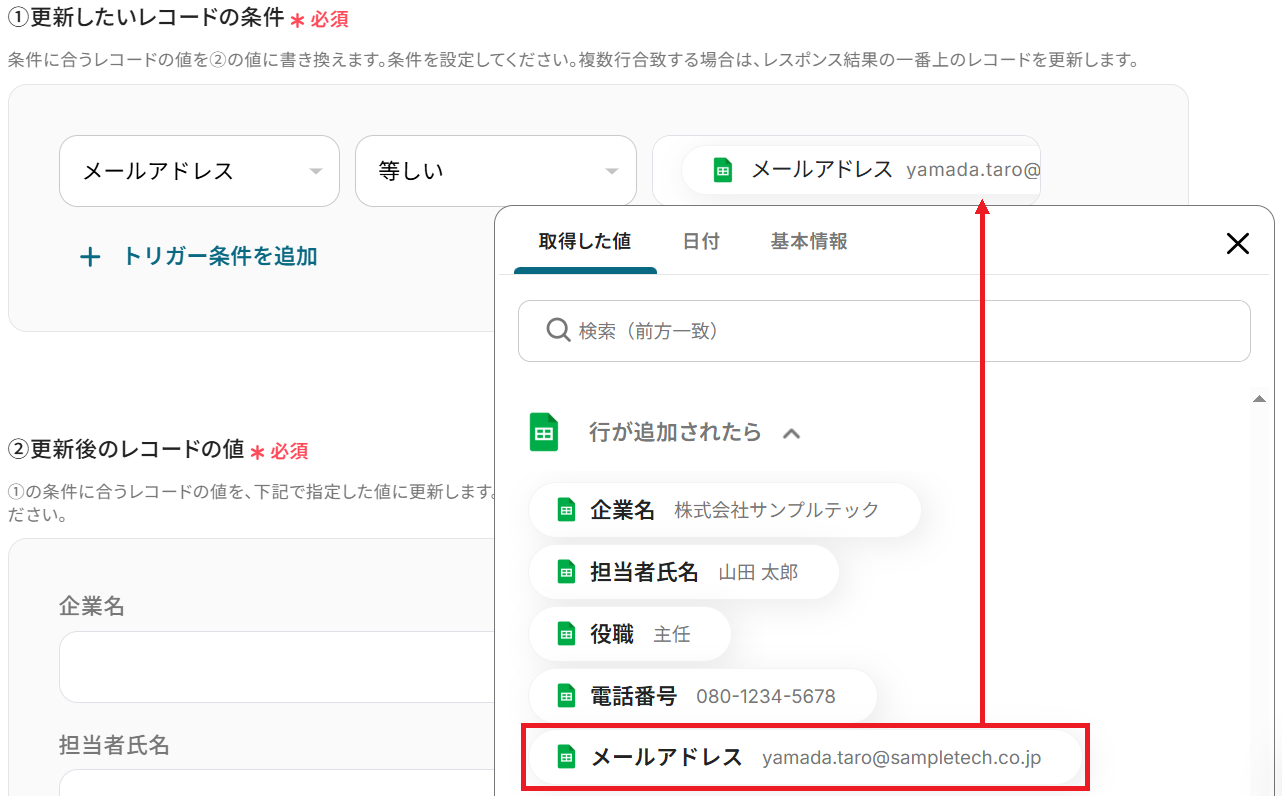The width and height of the screenshot is (1282, 796).
Task: Collapse the 行が追加されたら section chevron
Action: (791, 433)
